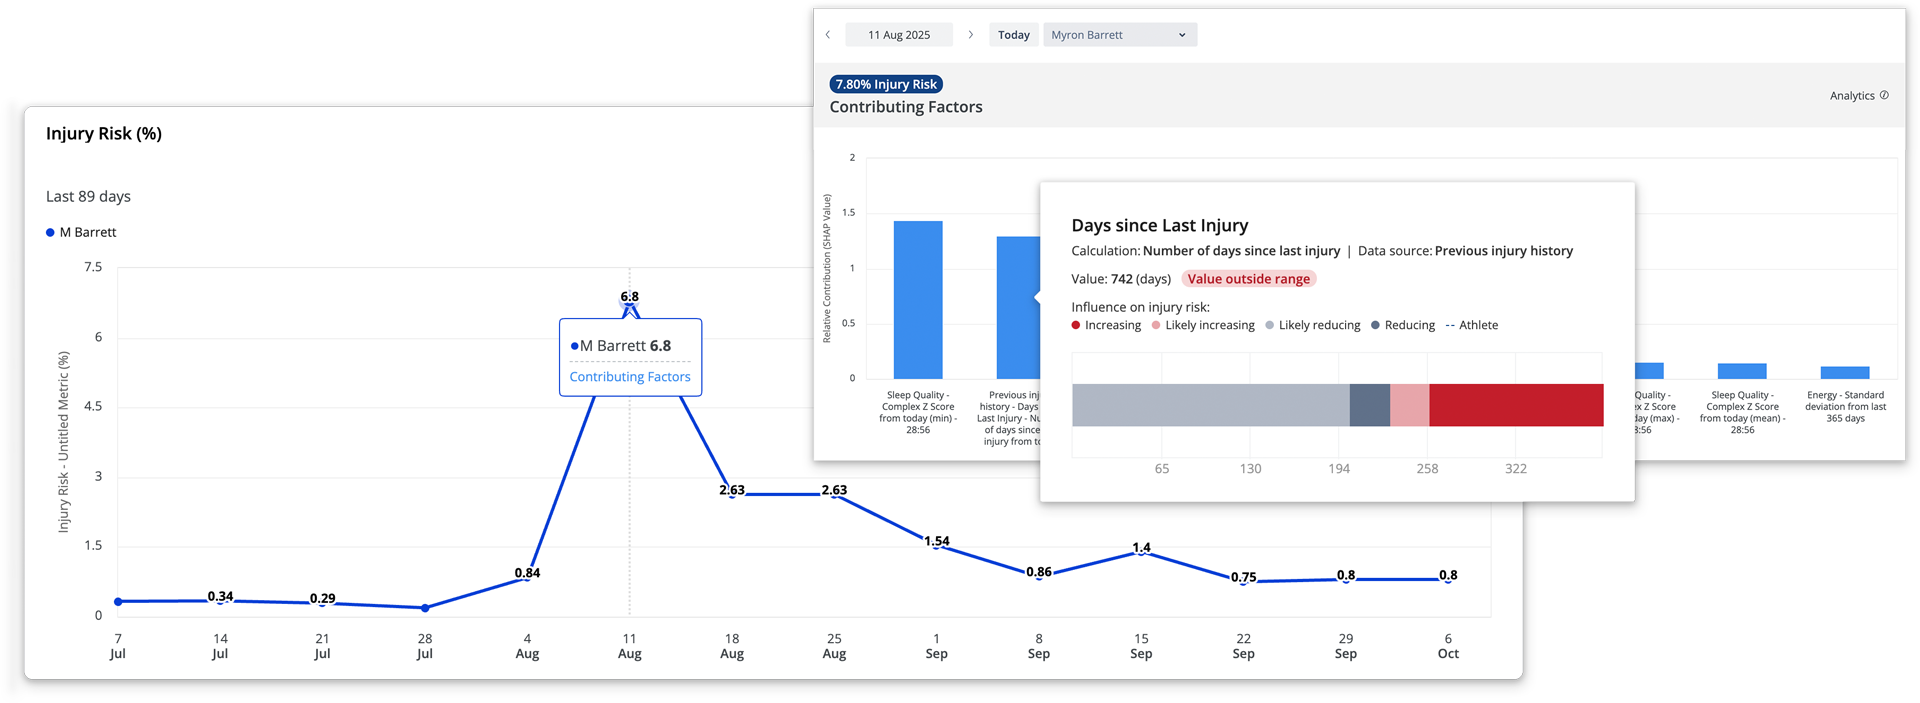Open the Contributing Factors link in tooltip
The width and height of the screenshot is (1920, 703).
tap(630, 377)
